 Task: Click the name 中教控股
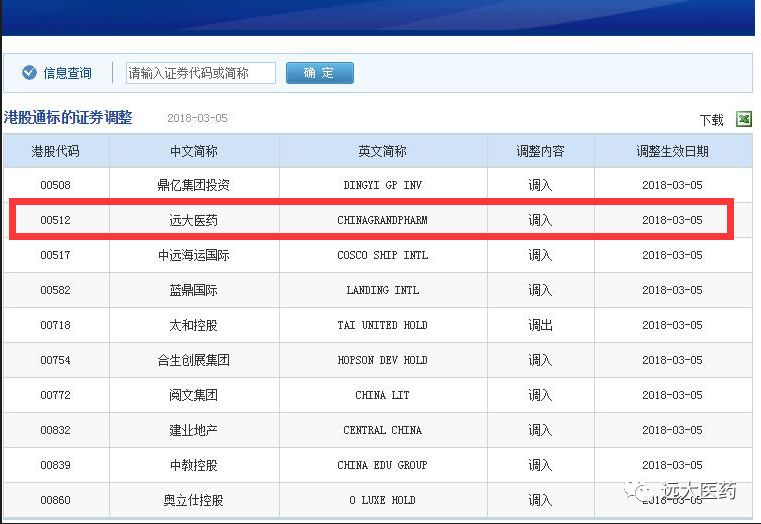(194, 465)
